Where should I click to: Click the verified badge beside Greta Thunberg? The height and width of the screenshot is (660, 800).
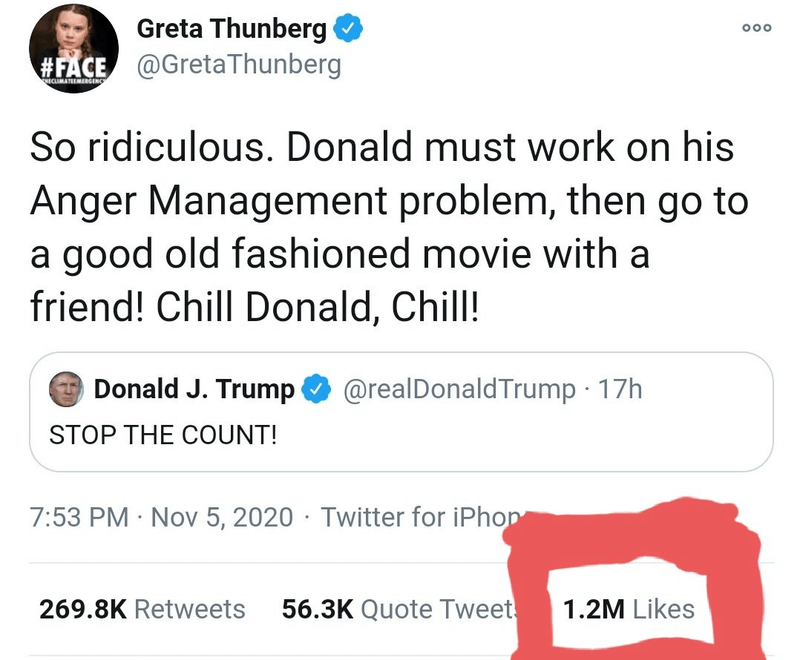coord(348,30)
